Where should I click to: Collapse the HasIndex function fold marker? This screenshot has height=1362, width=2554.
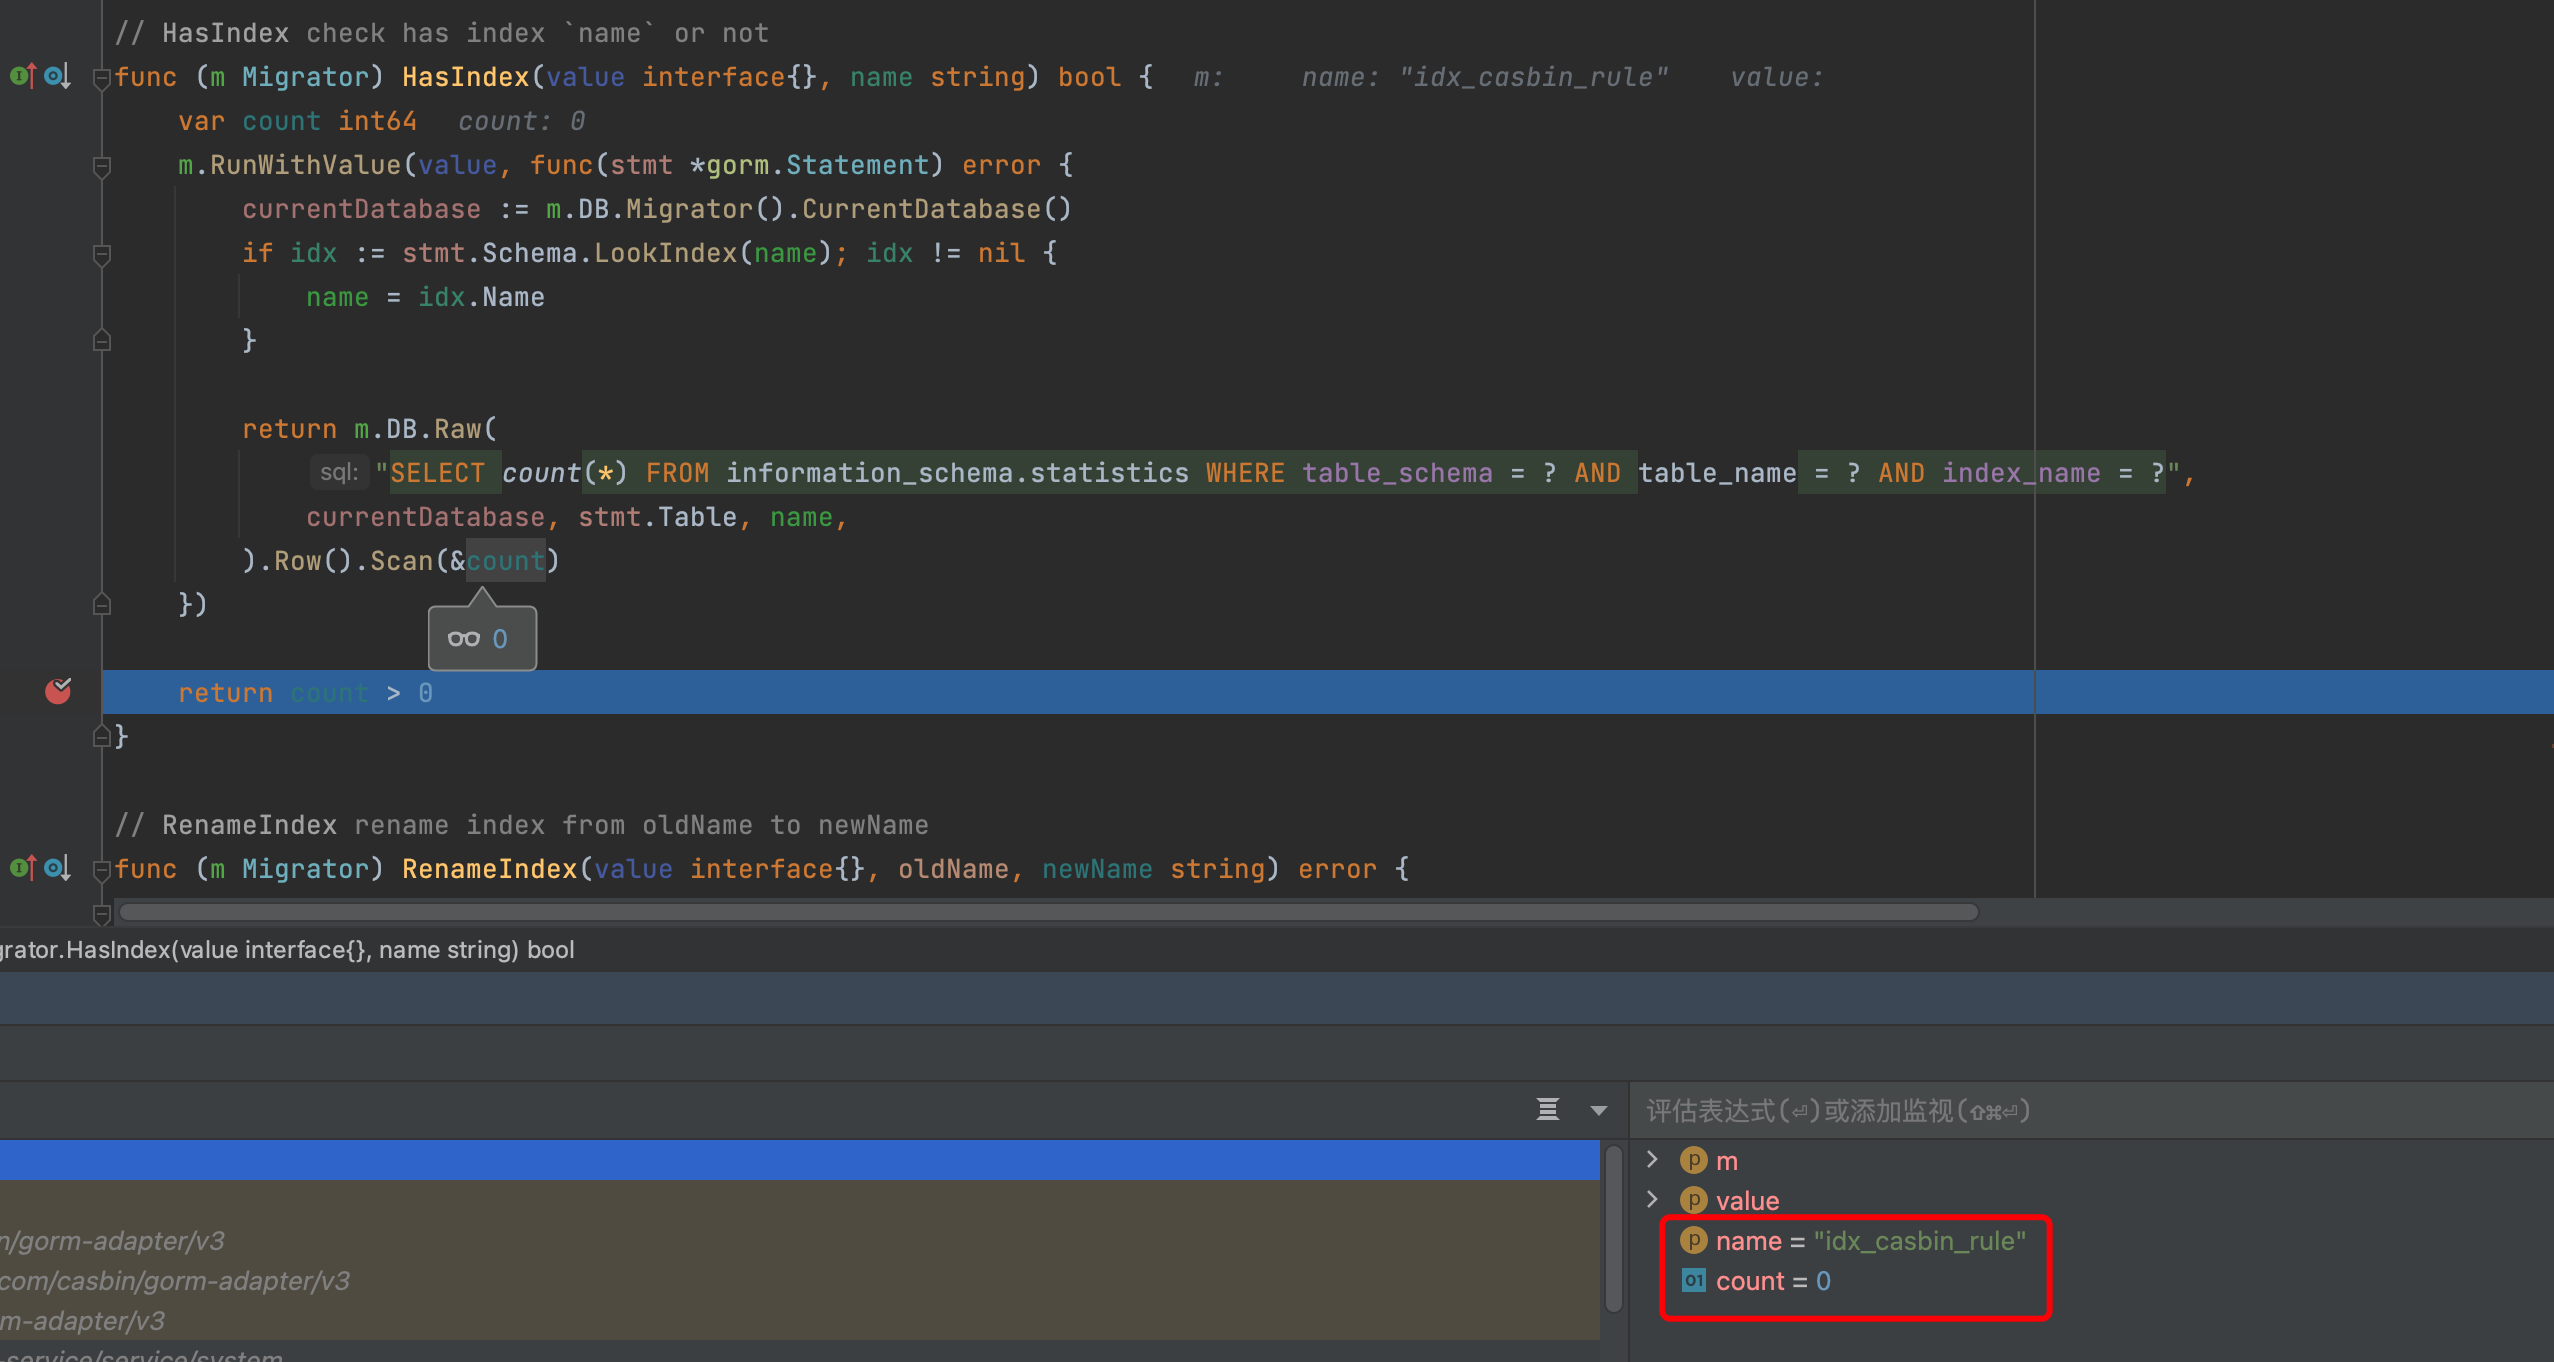point(101,78)
